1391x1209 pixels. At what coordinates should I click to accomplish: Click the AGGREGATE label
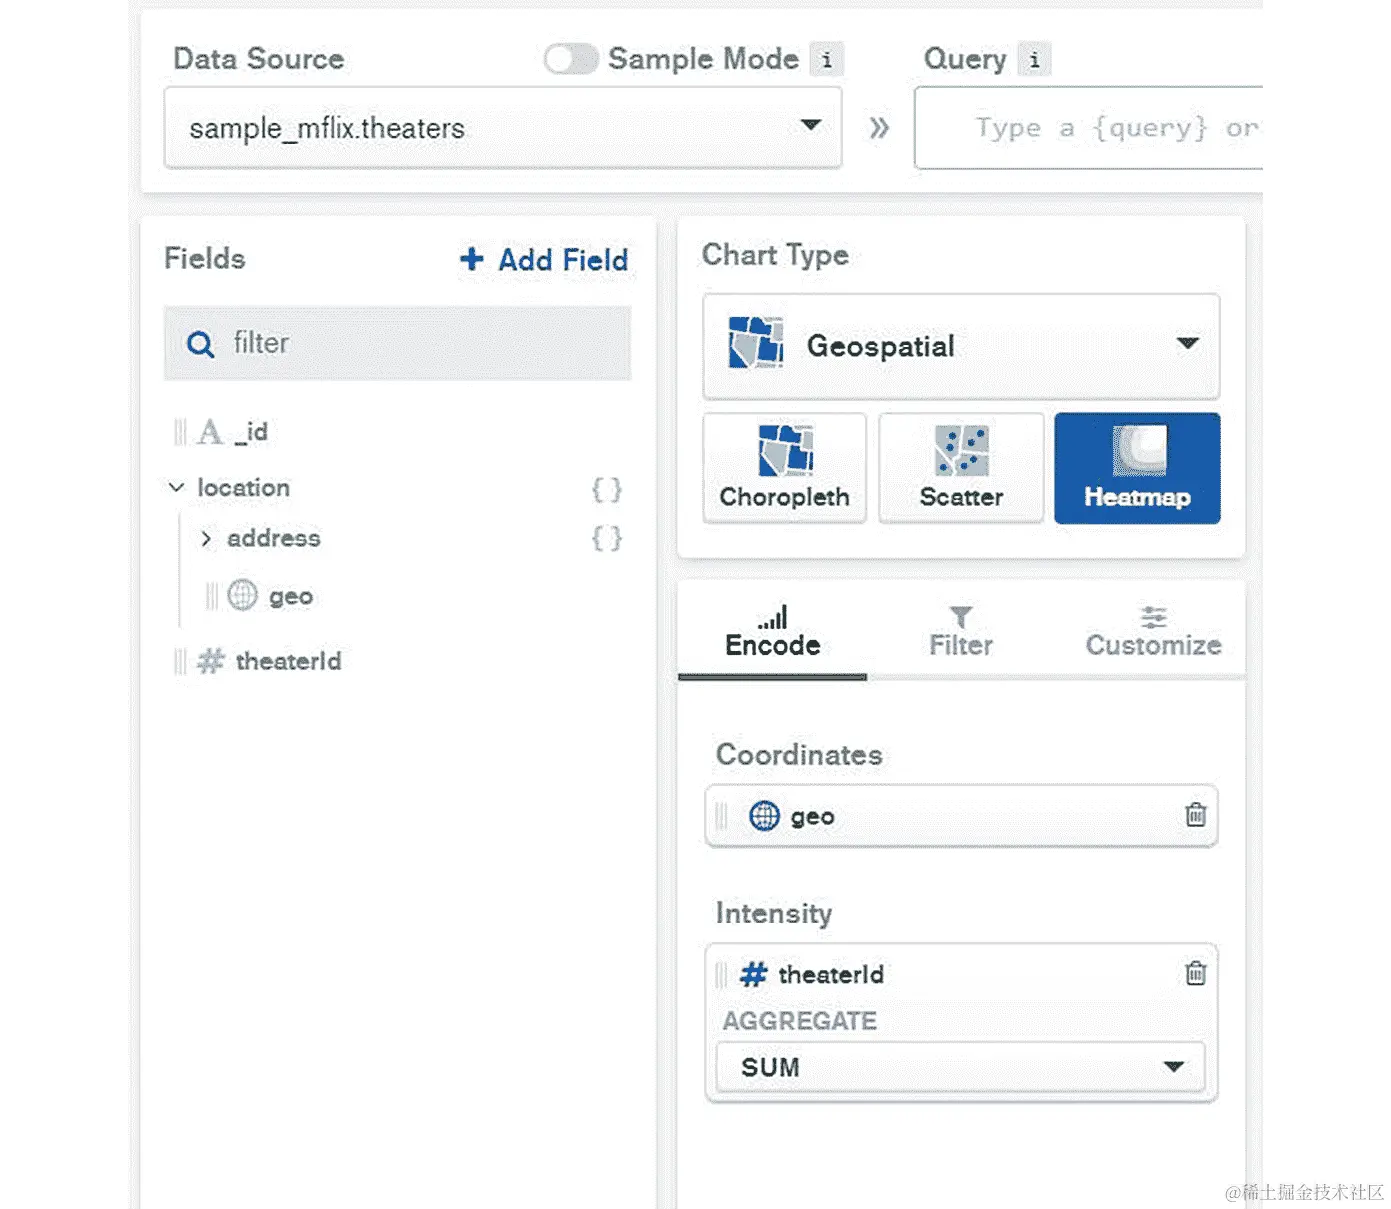(800, 1021)
